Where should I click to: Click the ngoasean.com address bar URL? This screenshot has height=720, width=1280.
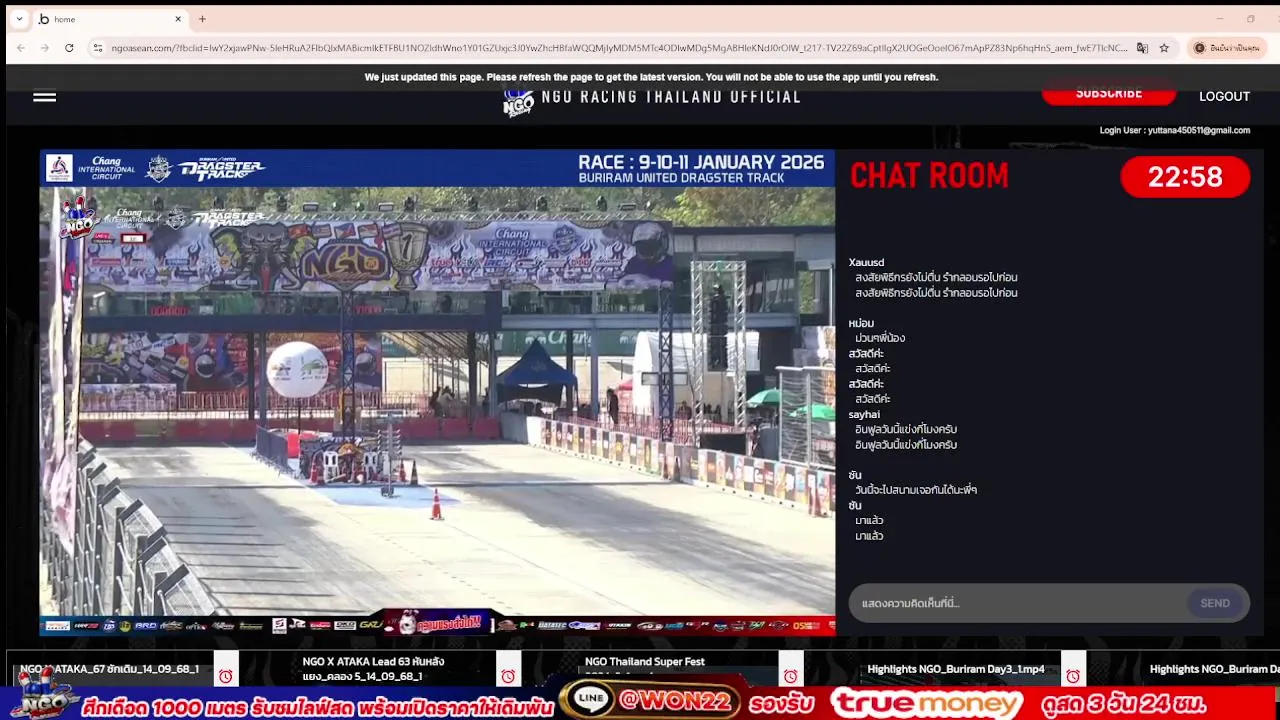coord(618,48)
